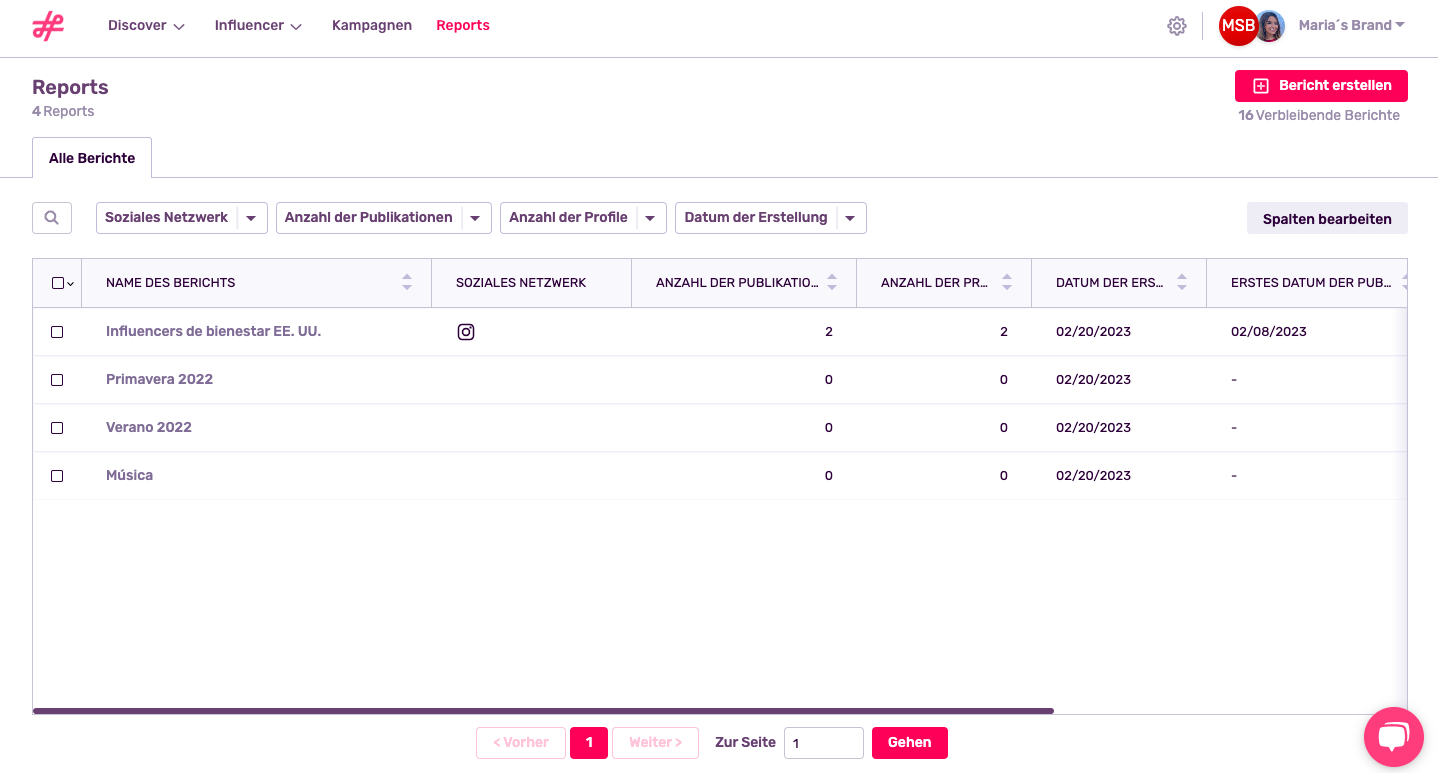Open settings via the gear icon

(x=1176, y=26)
